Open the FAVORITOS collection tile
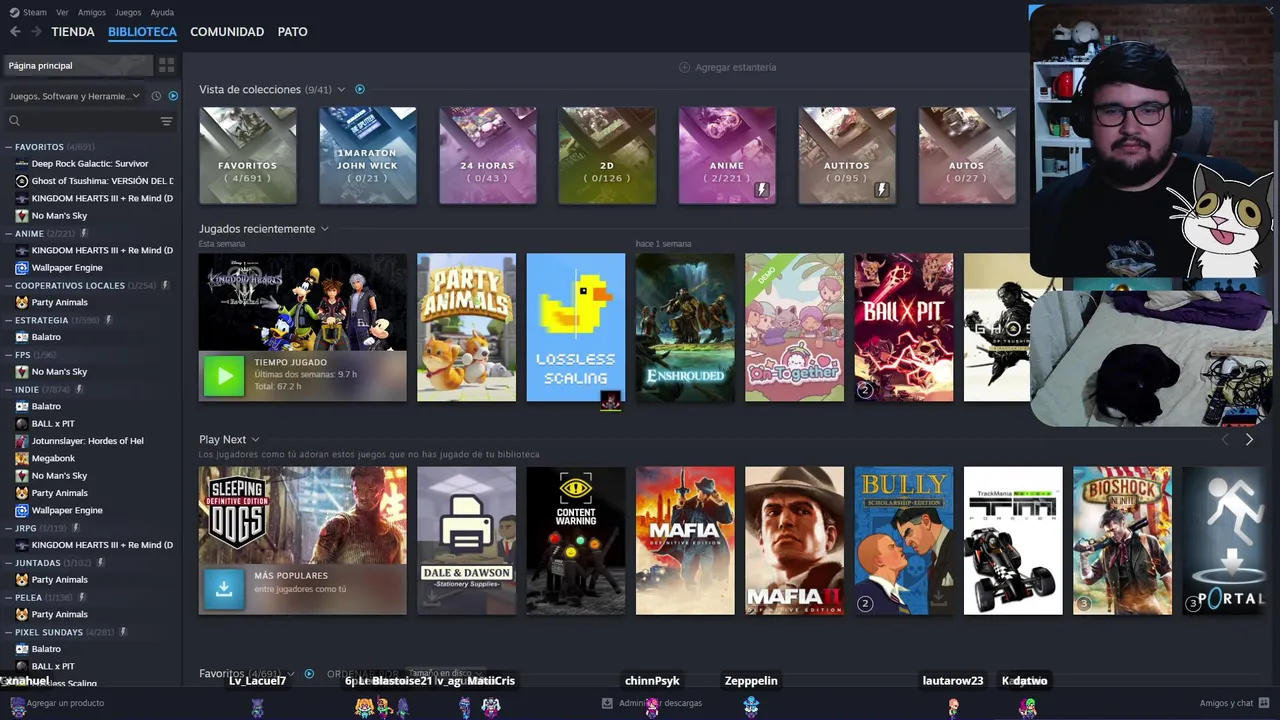Image resolution: width=1280 pixels, height=720 pixels. [248, 155]
